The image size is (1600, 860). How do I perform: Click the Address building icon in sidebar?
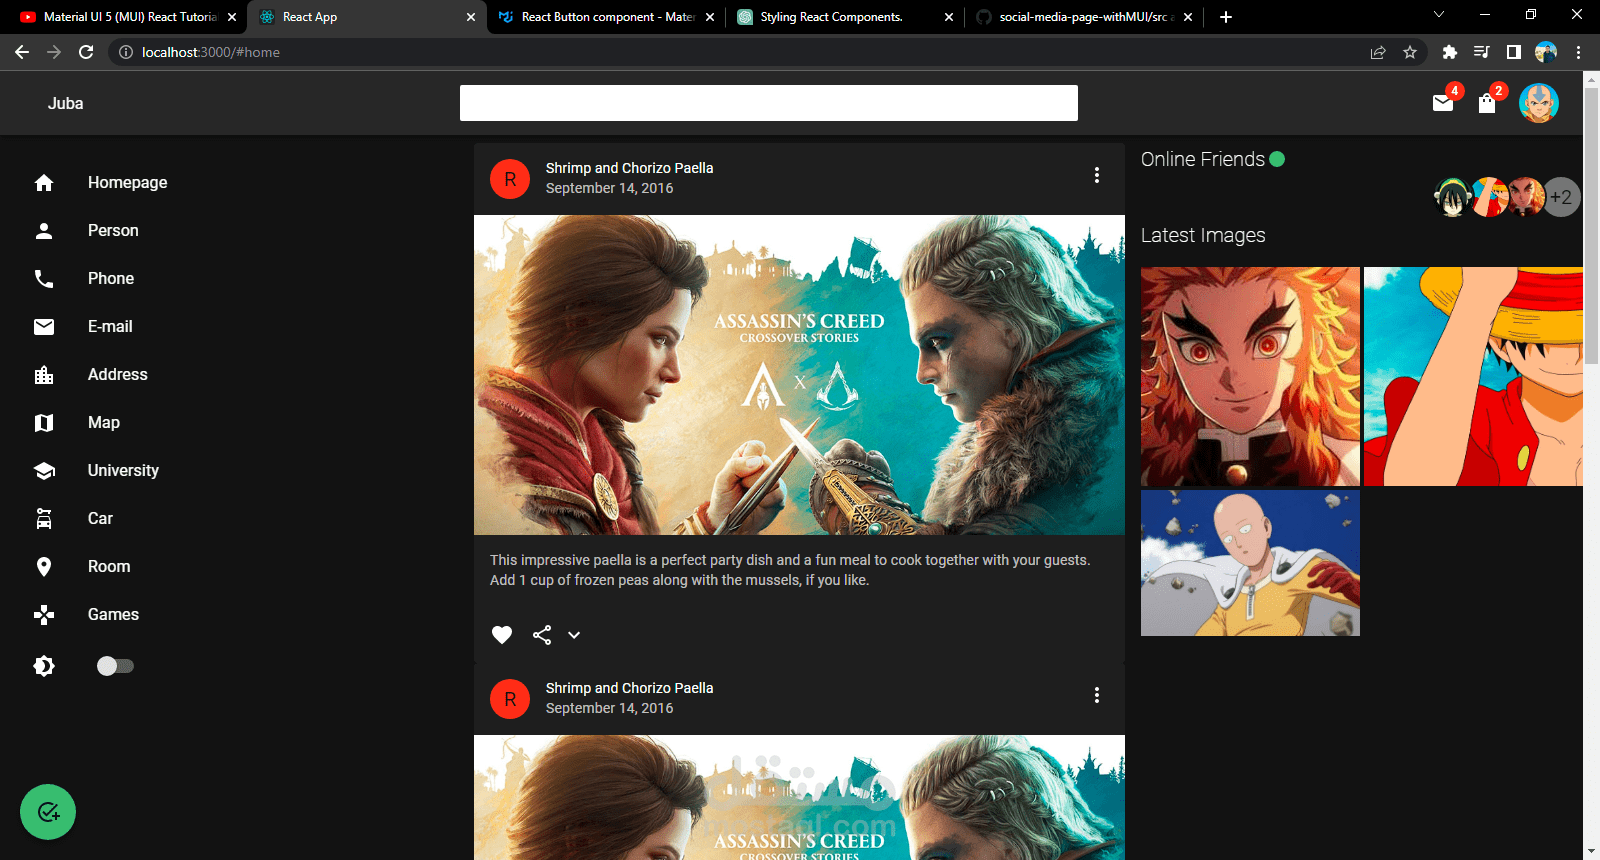44,375
